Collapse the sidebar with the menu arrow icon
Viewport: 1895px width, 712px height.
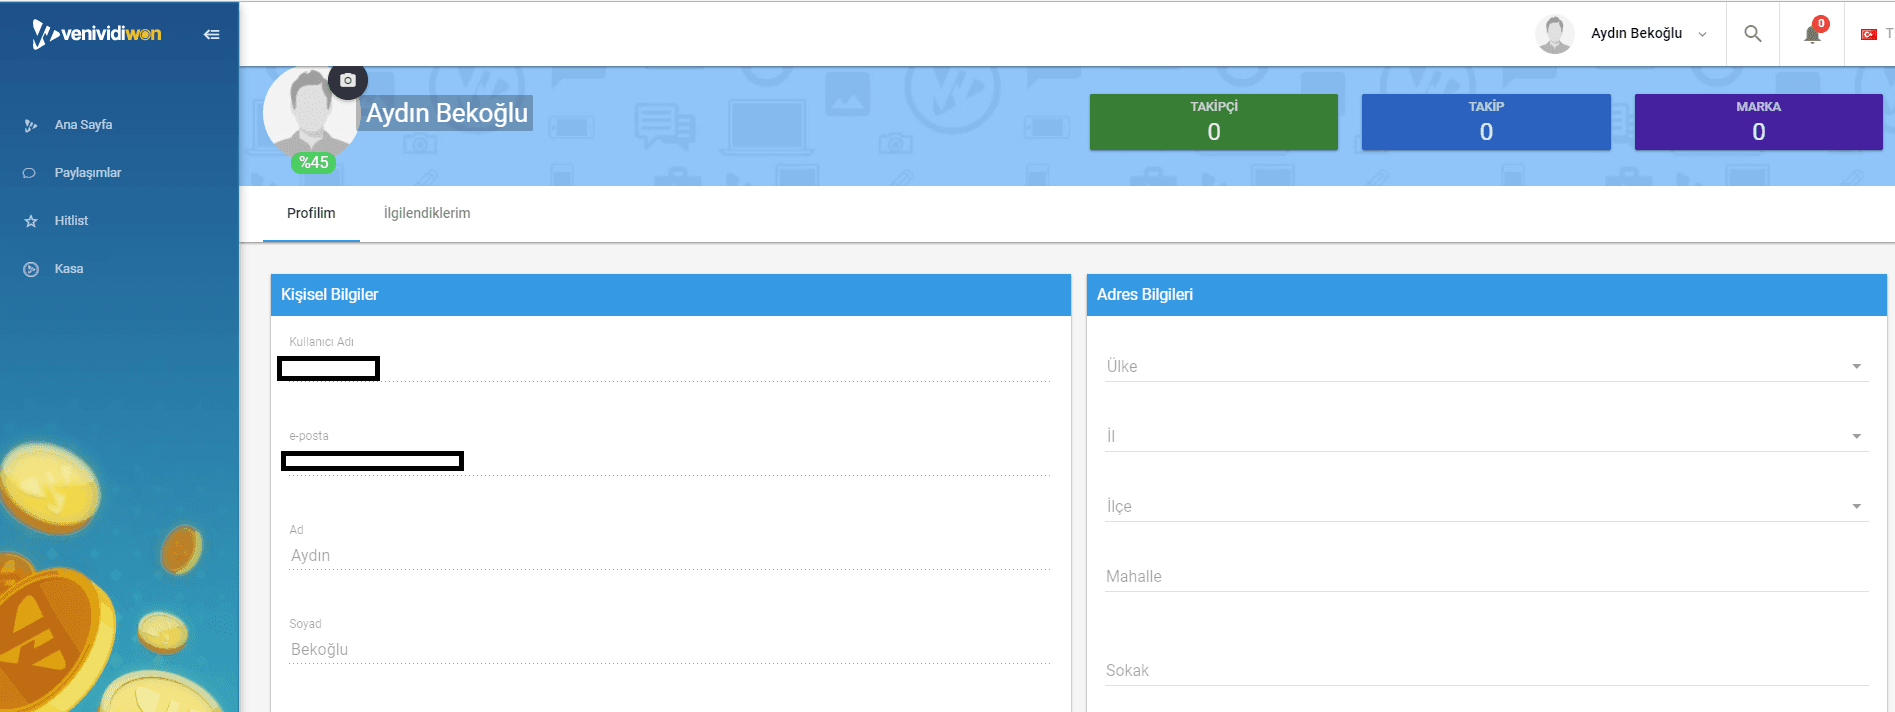tap(211, 34)
